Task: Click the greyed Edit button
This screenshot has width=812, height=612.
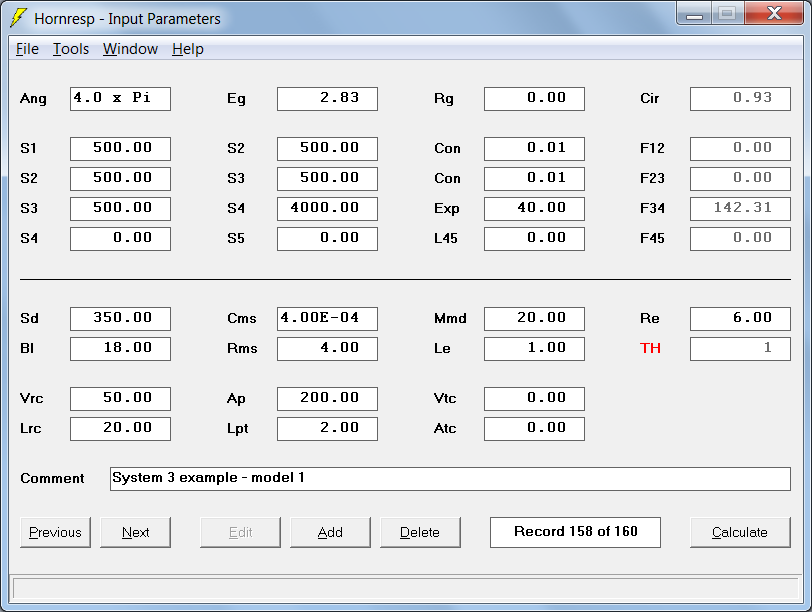Action: pos(240,532)
